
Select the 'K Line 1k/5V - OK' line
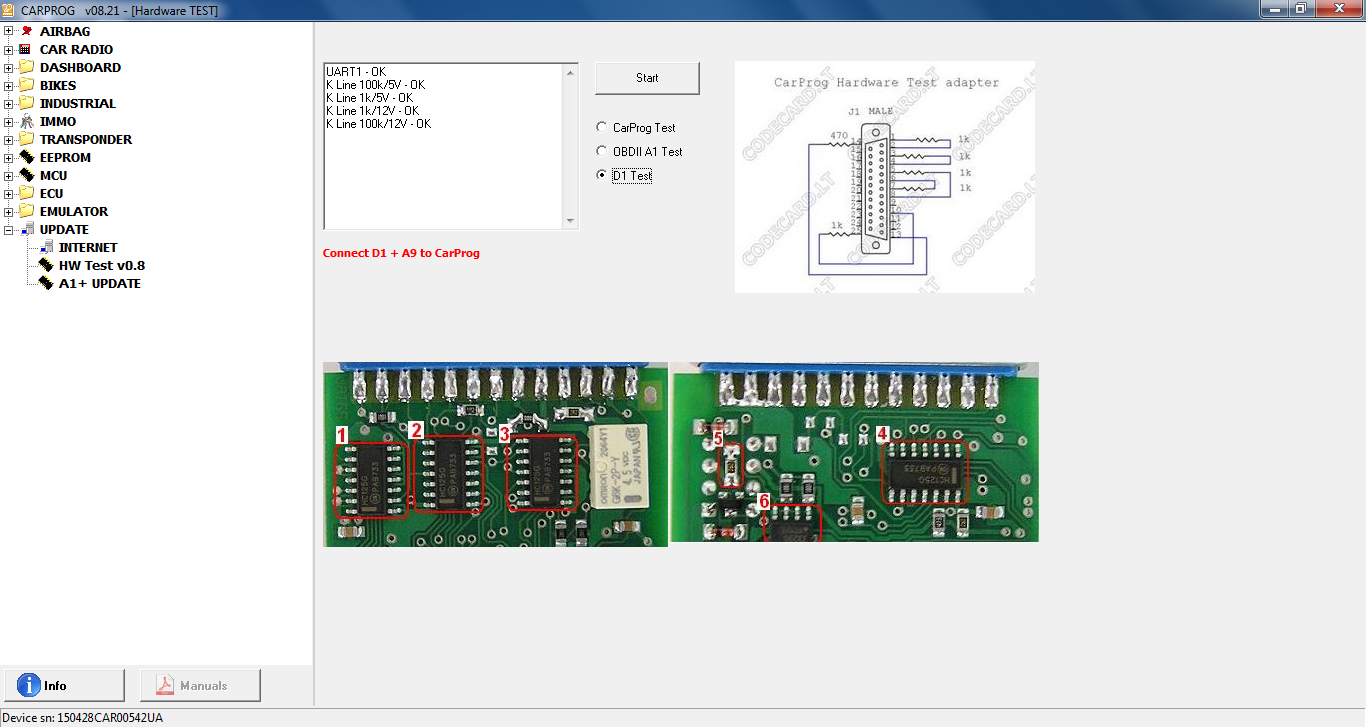click(x=369, y=98)
